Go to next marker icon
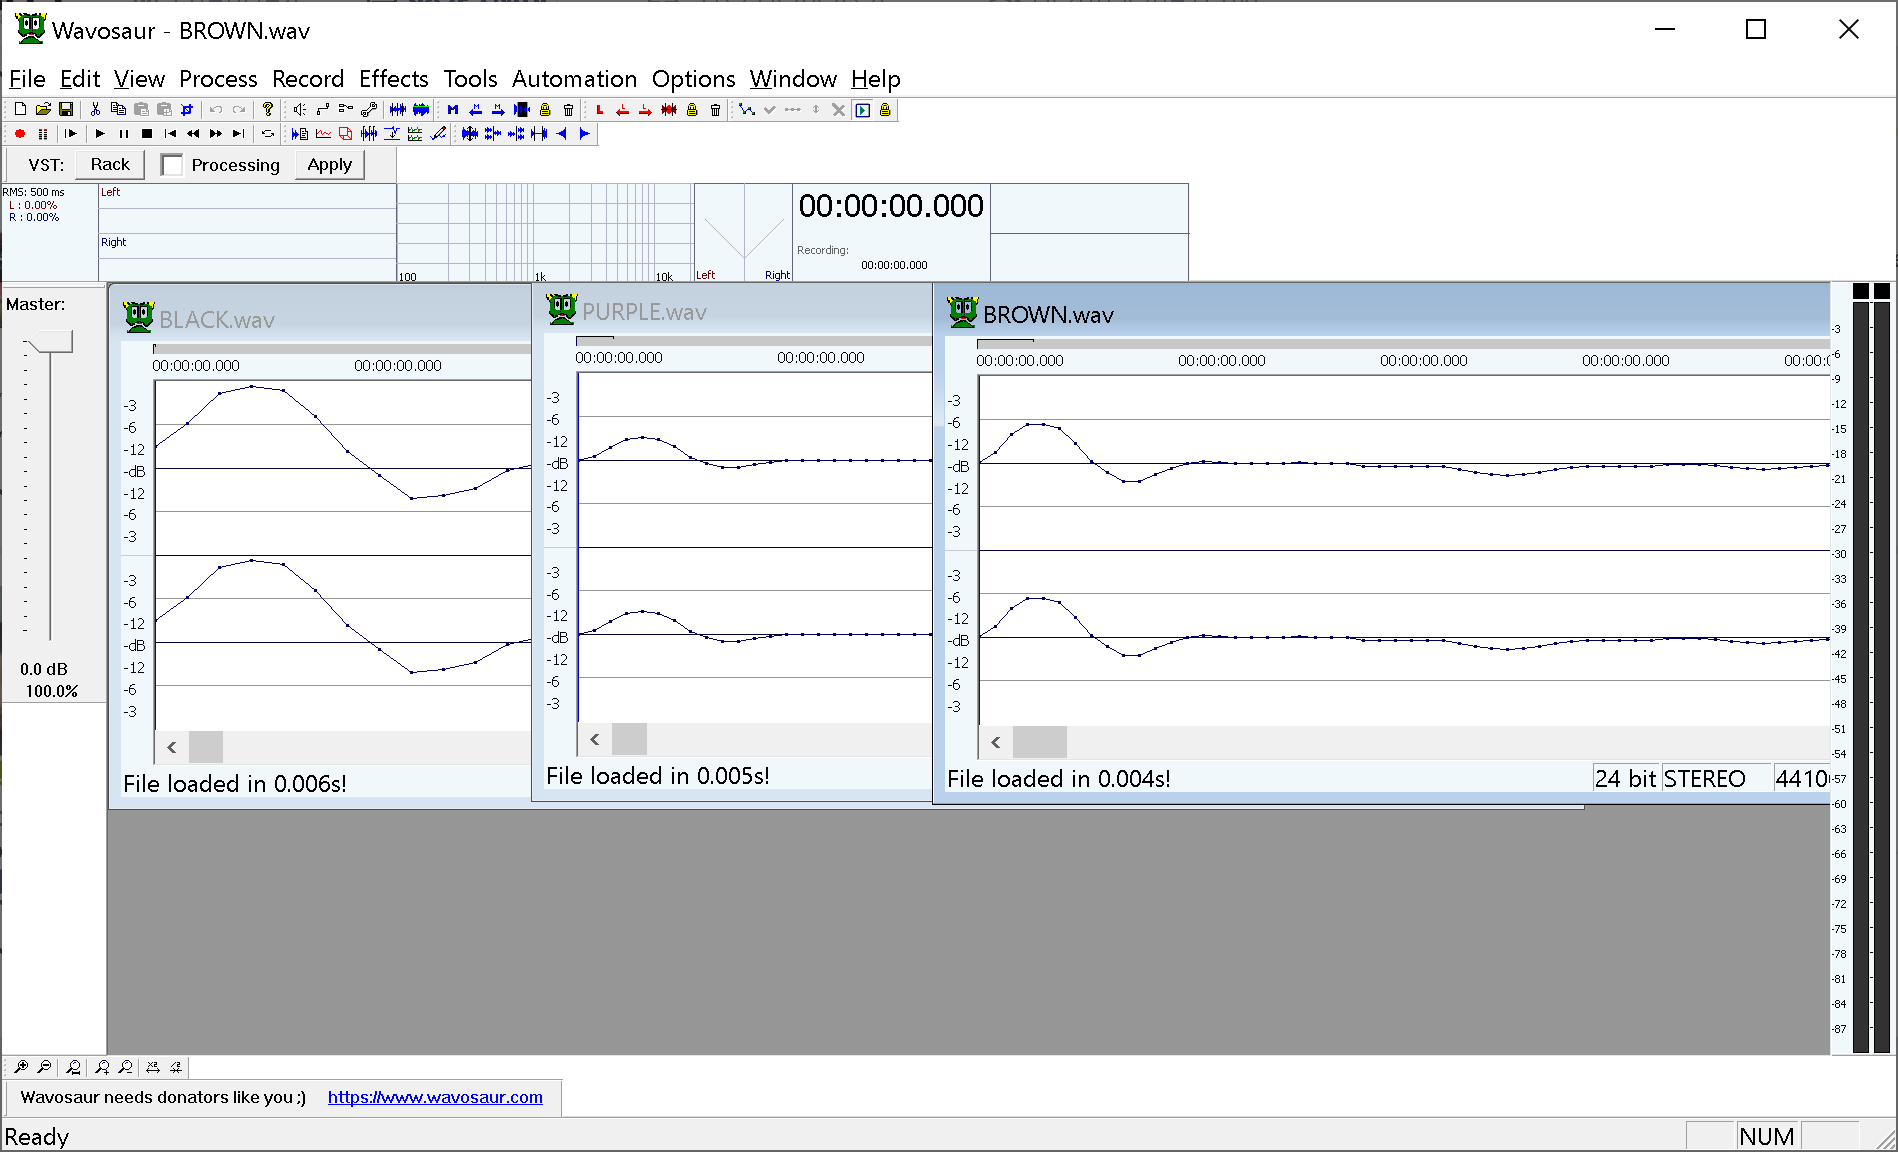 click(x=499, y=110)
